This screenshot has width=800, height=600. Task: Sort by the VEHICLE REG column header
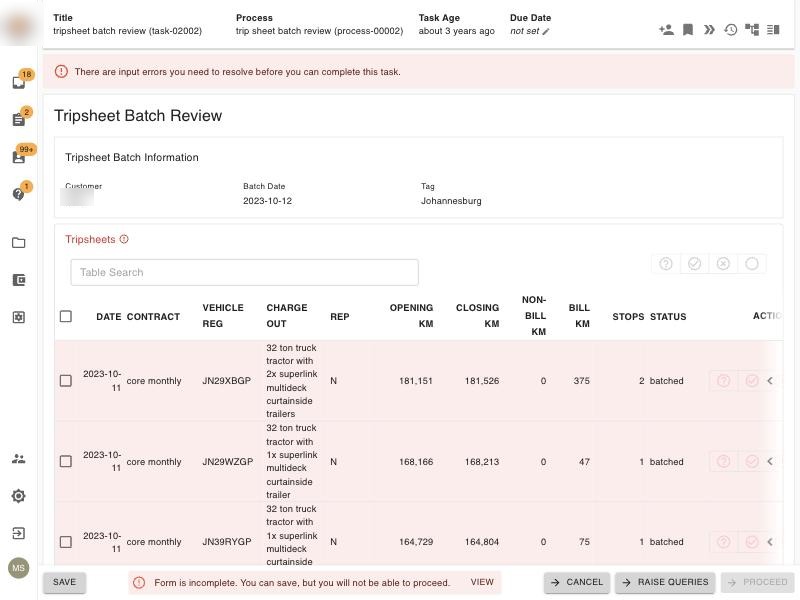(223, 316)
